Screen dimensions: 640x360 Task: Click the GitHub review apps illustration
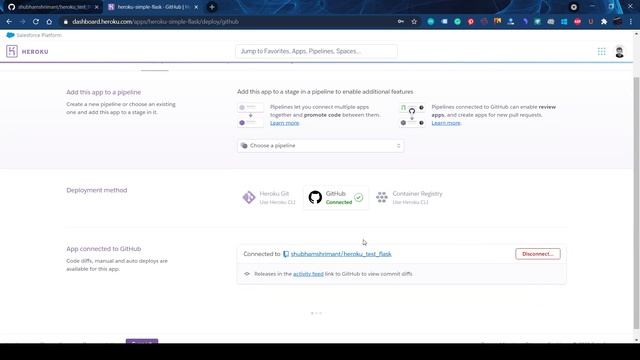[412, 115]
